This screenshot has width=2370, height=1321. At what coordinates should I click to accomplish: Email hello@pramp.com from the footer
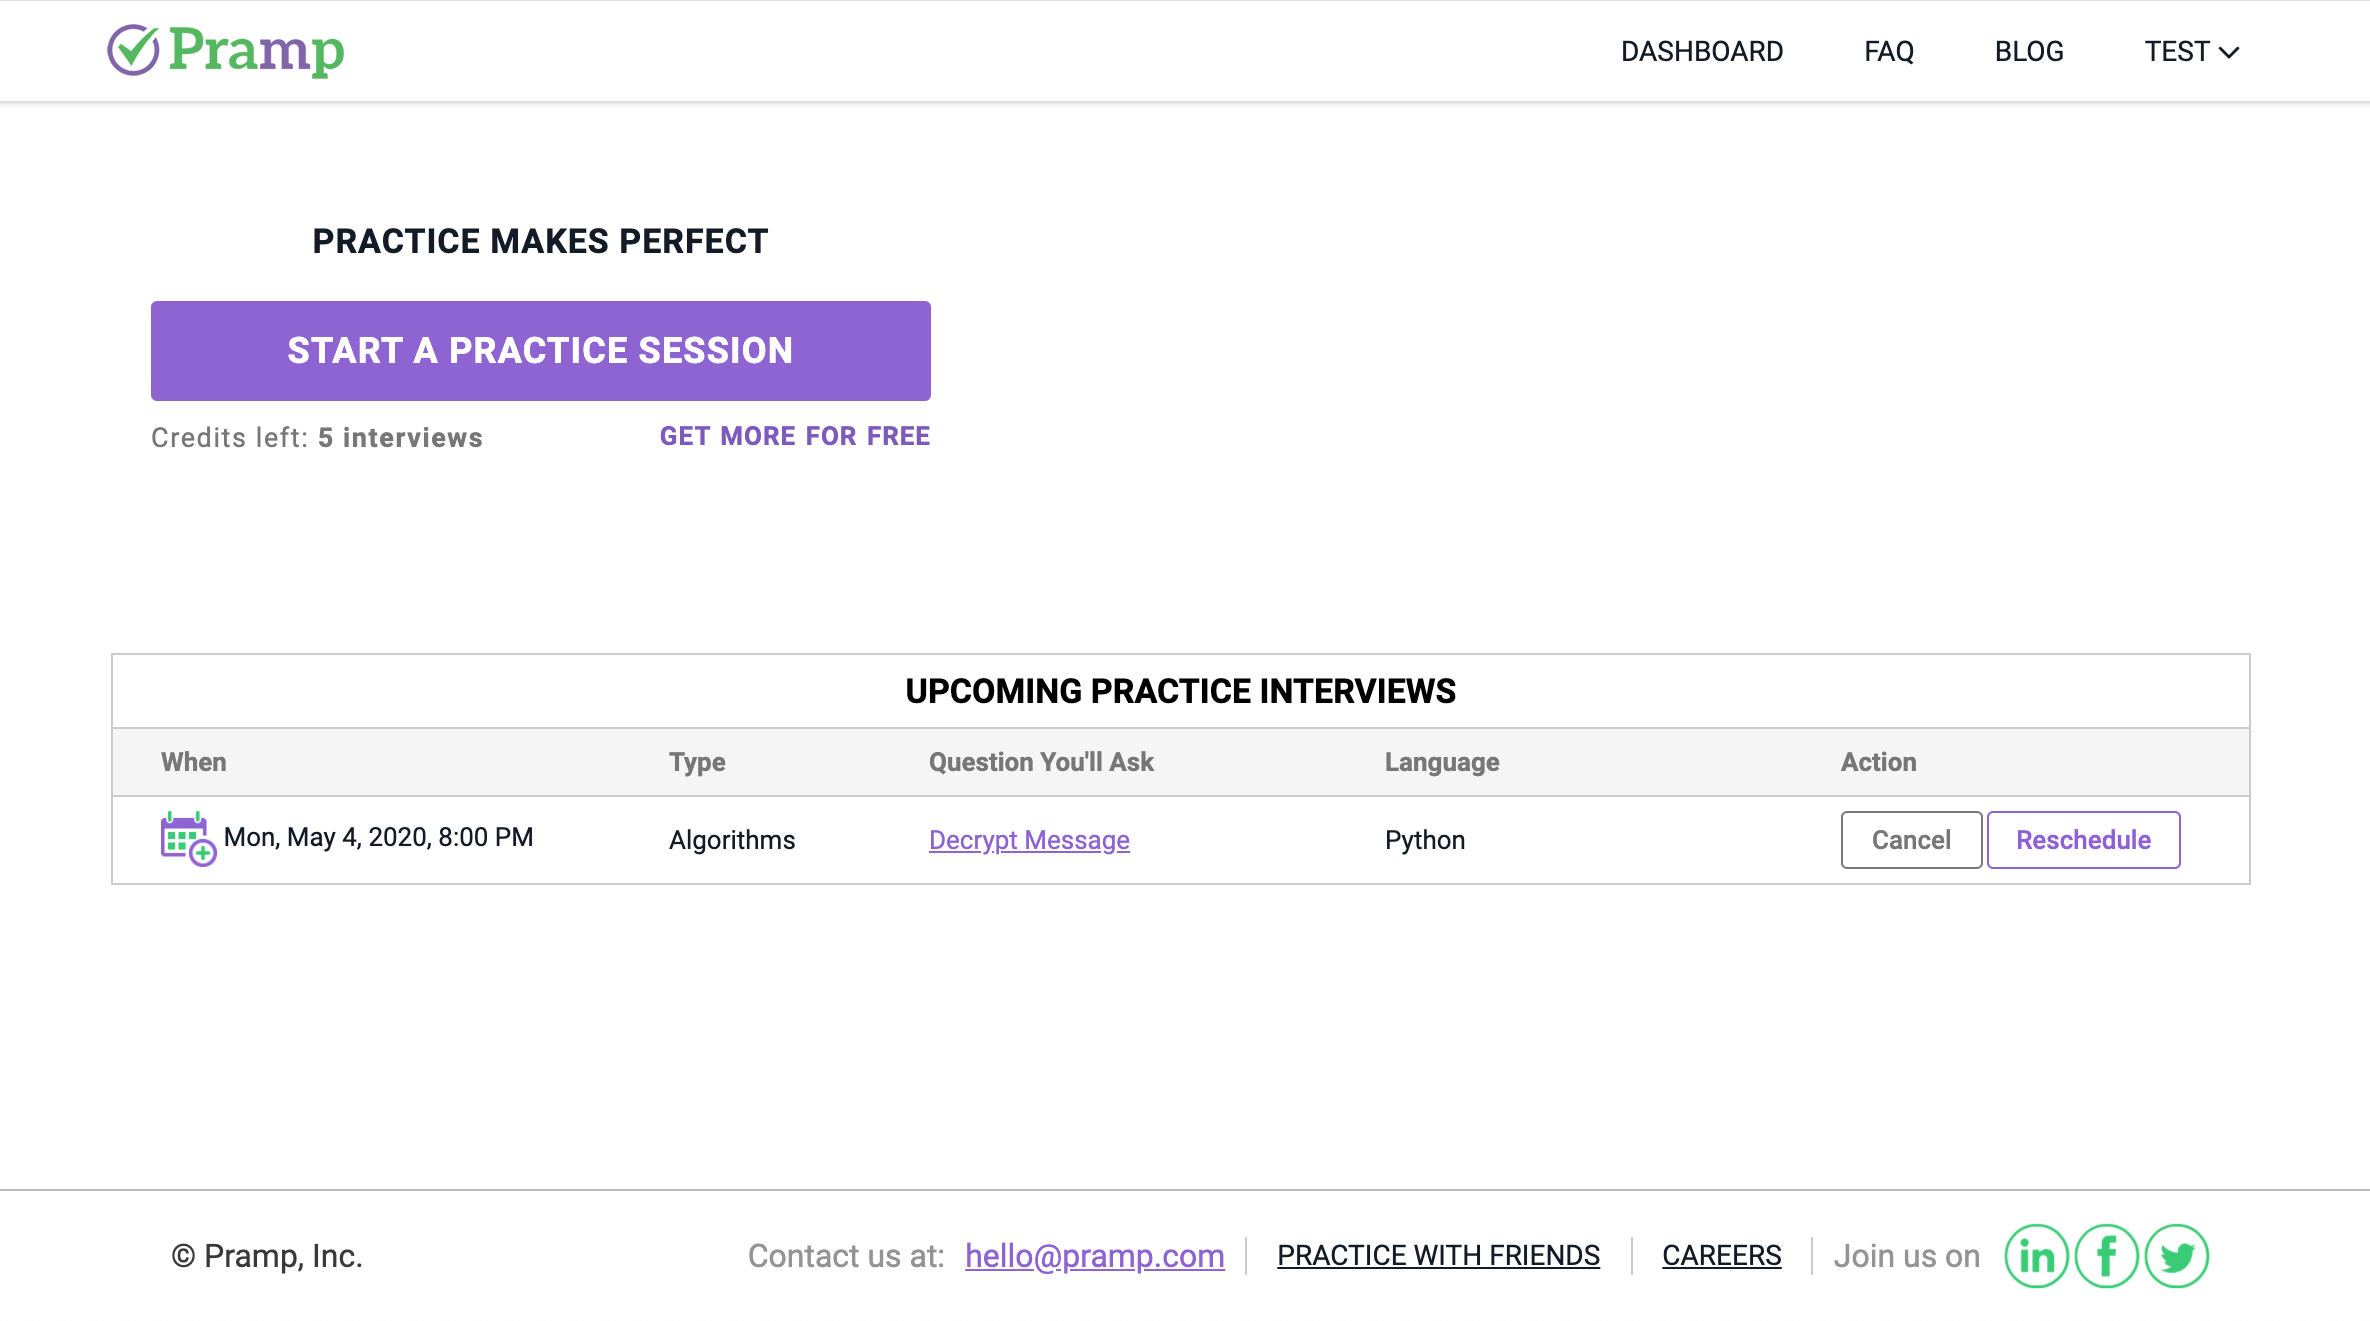(1095, 1256)
